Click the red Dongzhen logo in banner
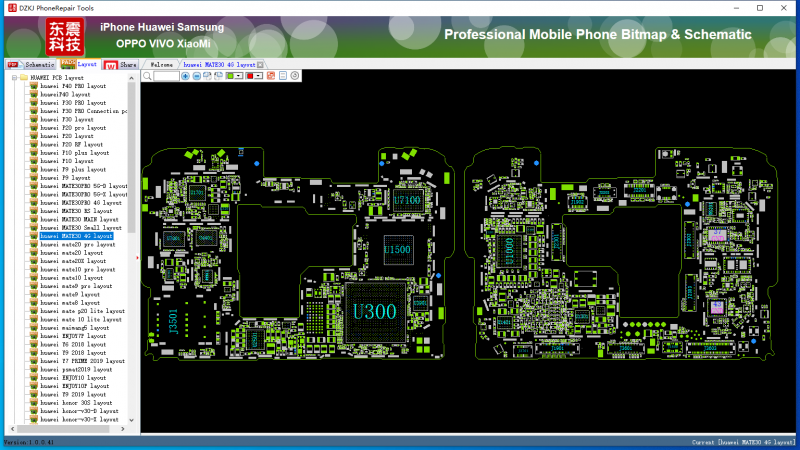The width and height of the screenshot is (800, 450). click(65, 37)
